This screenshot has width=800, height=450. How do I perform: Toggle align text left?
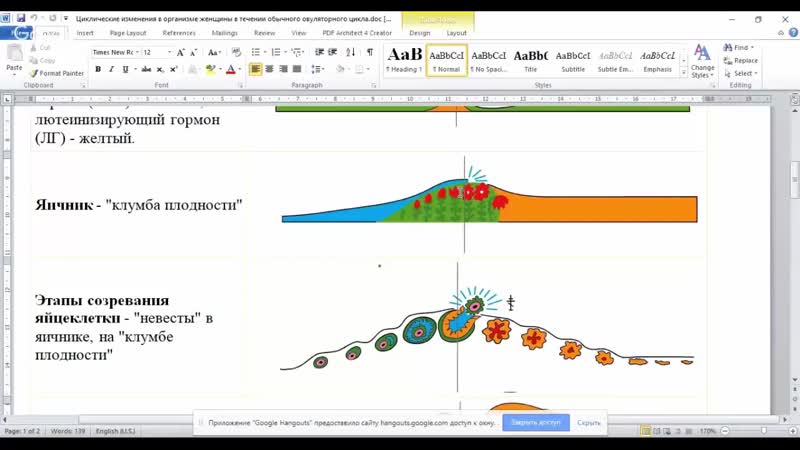coord(256,69)
